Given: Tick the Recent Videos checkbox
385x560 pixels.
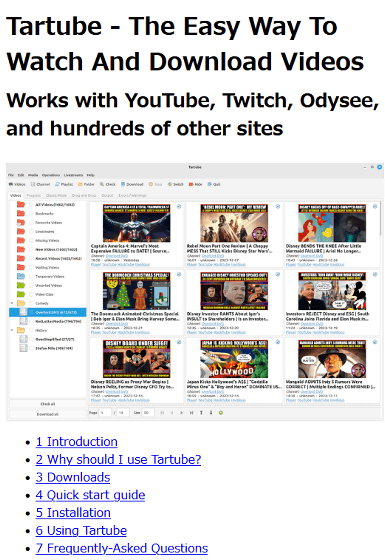Looking at the screenshot, I should click(x=31, y=259).
